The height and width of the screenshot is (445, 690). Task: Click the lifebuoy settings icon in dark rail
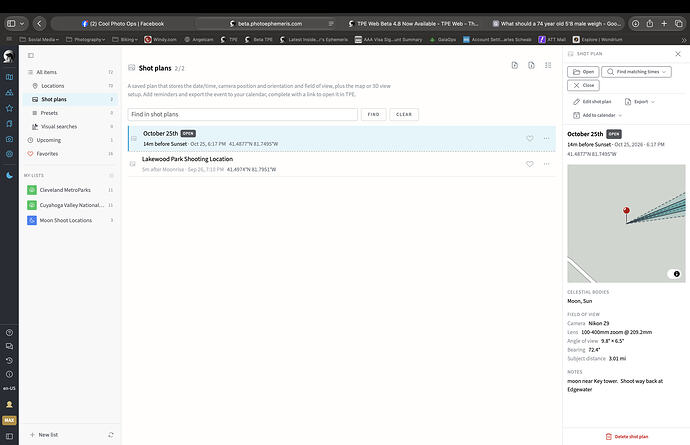click(x=9, y=154)
